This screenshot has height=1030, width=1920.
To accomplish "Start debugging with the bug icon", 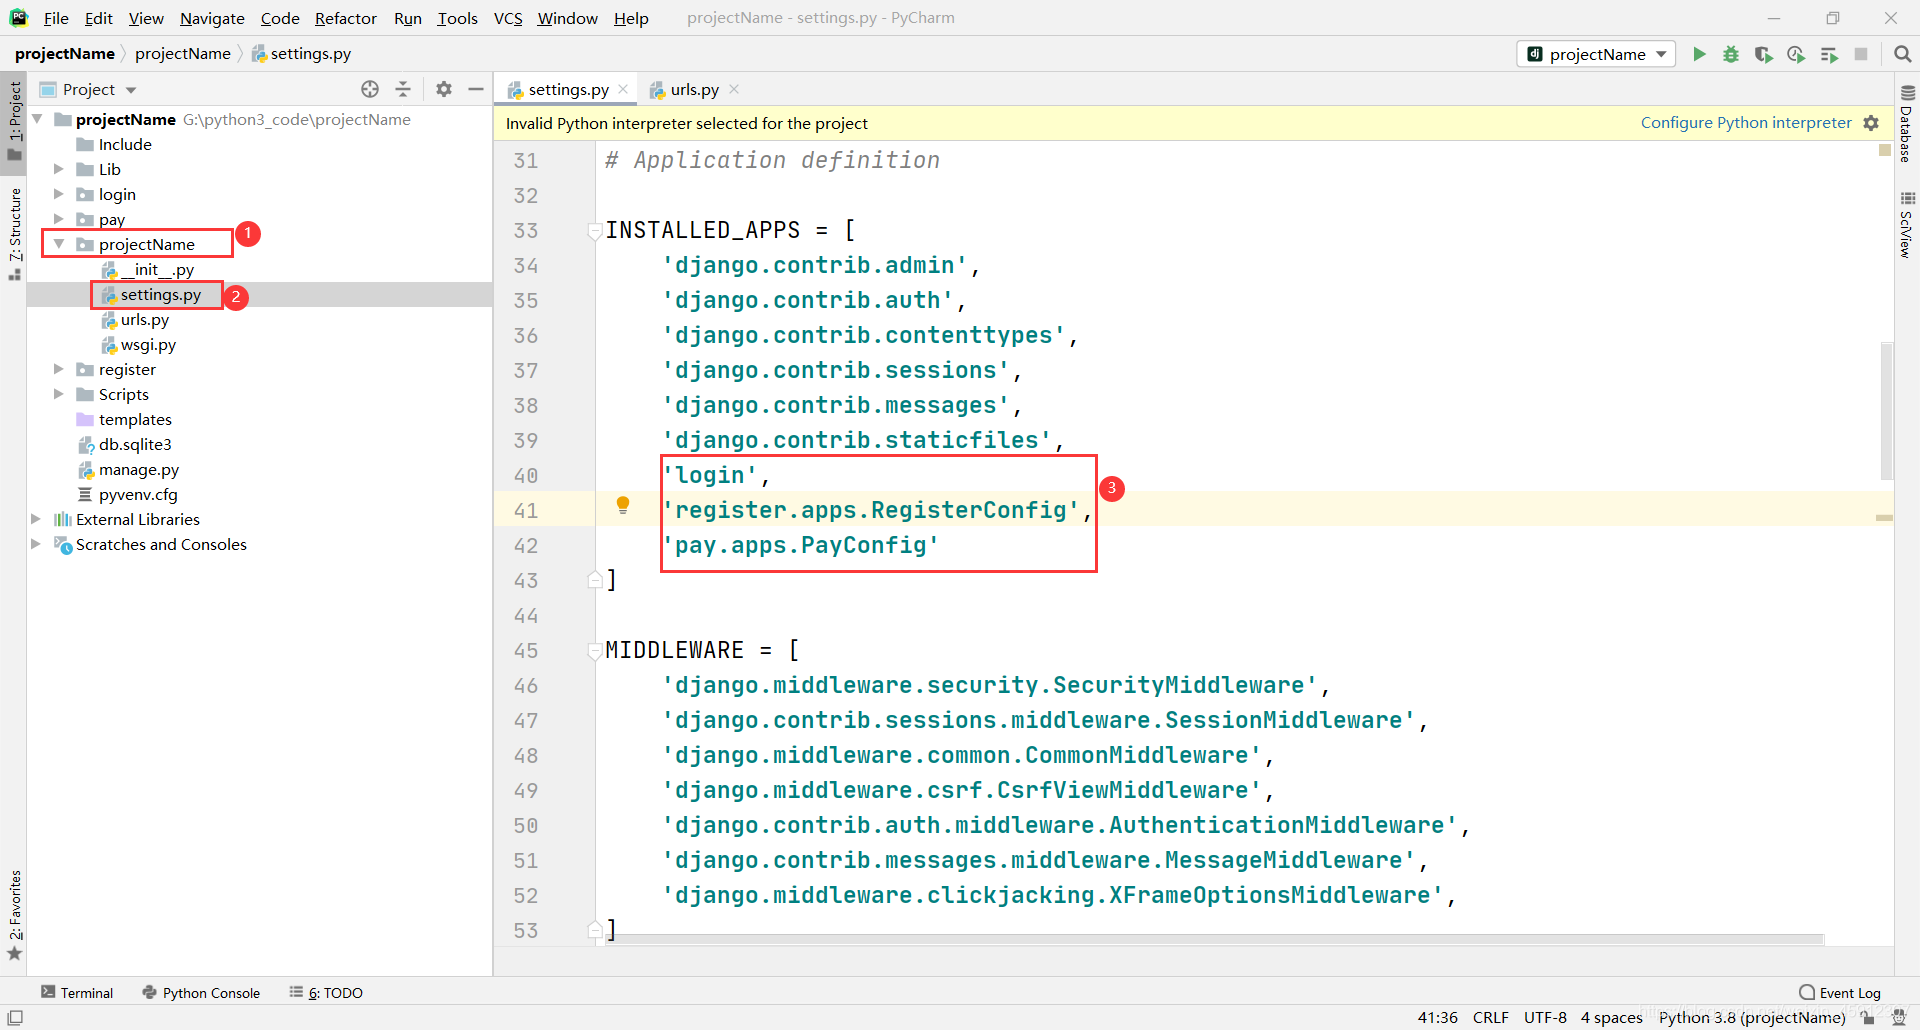I will click(x=1731, y=54).
